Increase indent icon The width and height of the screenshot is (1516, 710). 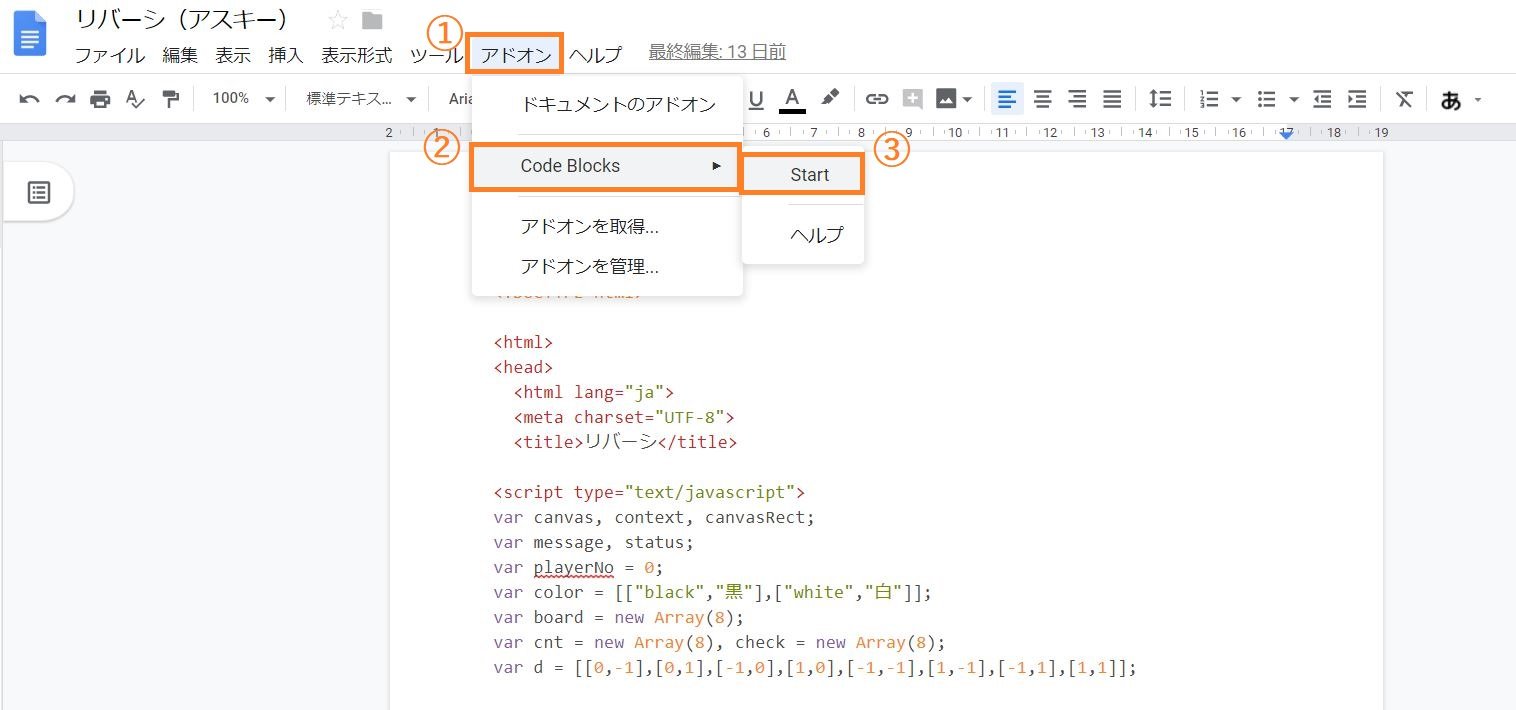(x=1357, y=99)
